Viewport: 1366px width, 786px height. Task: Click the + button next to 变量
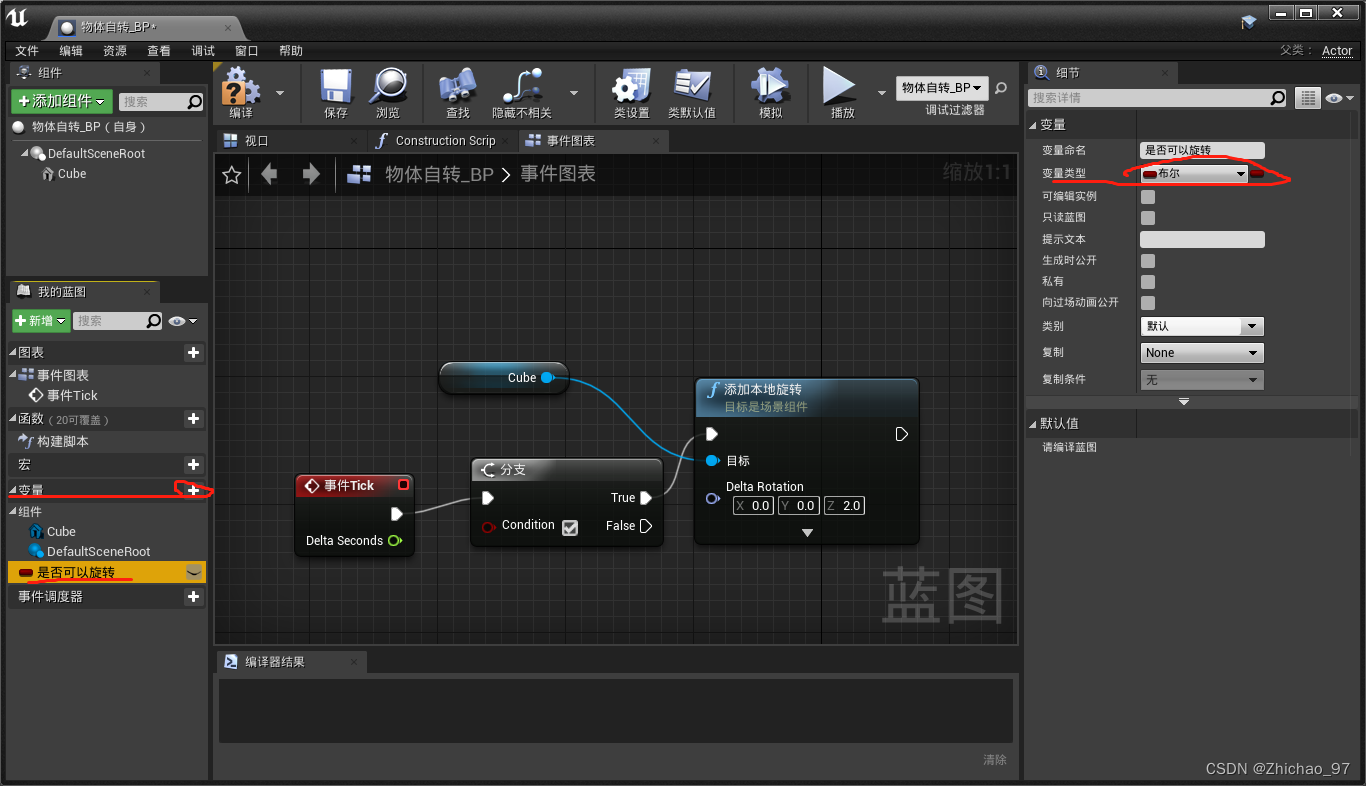click(193, 490)
